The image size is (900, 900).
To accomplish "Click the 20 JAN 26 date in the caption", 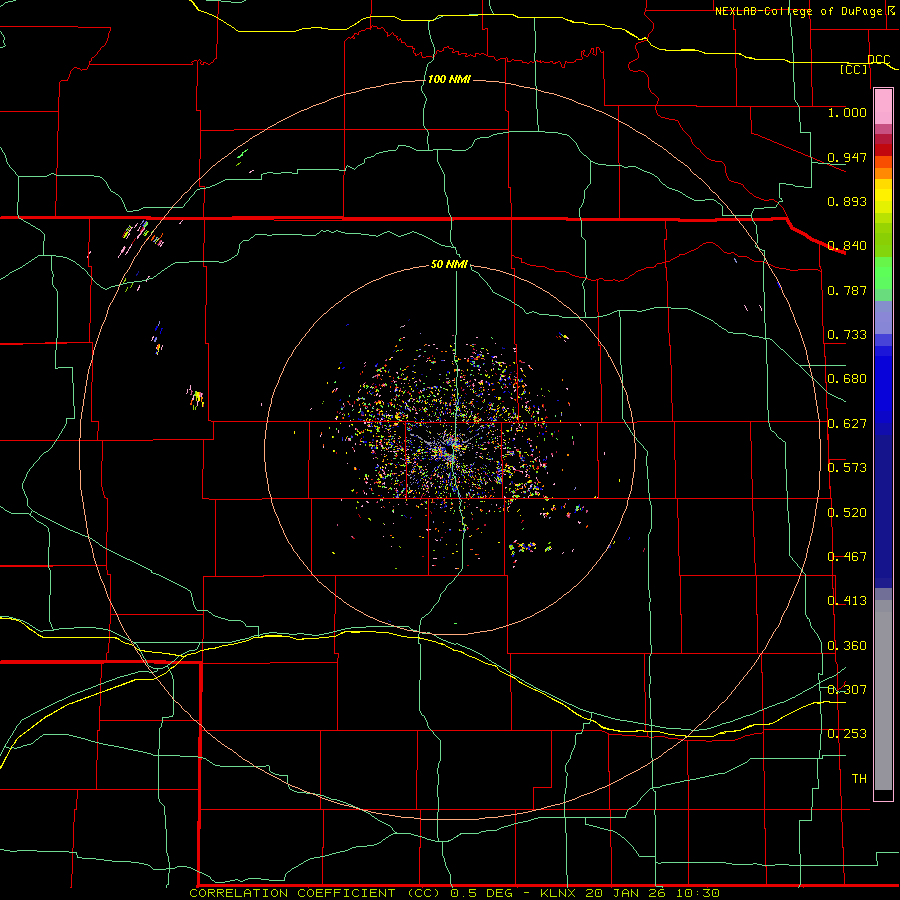I will (625, 893).
